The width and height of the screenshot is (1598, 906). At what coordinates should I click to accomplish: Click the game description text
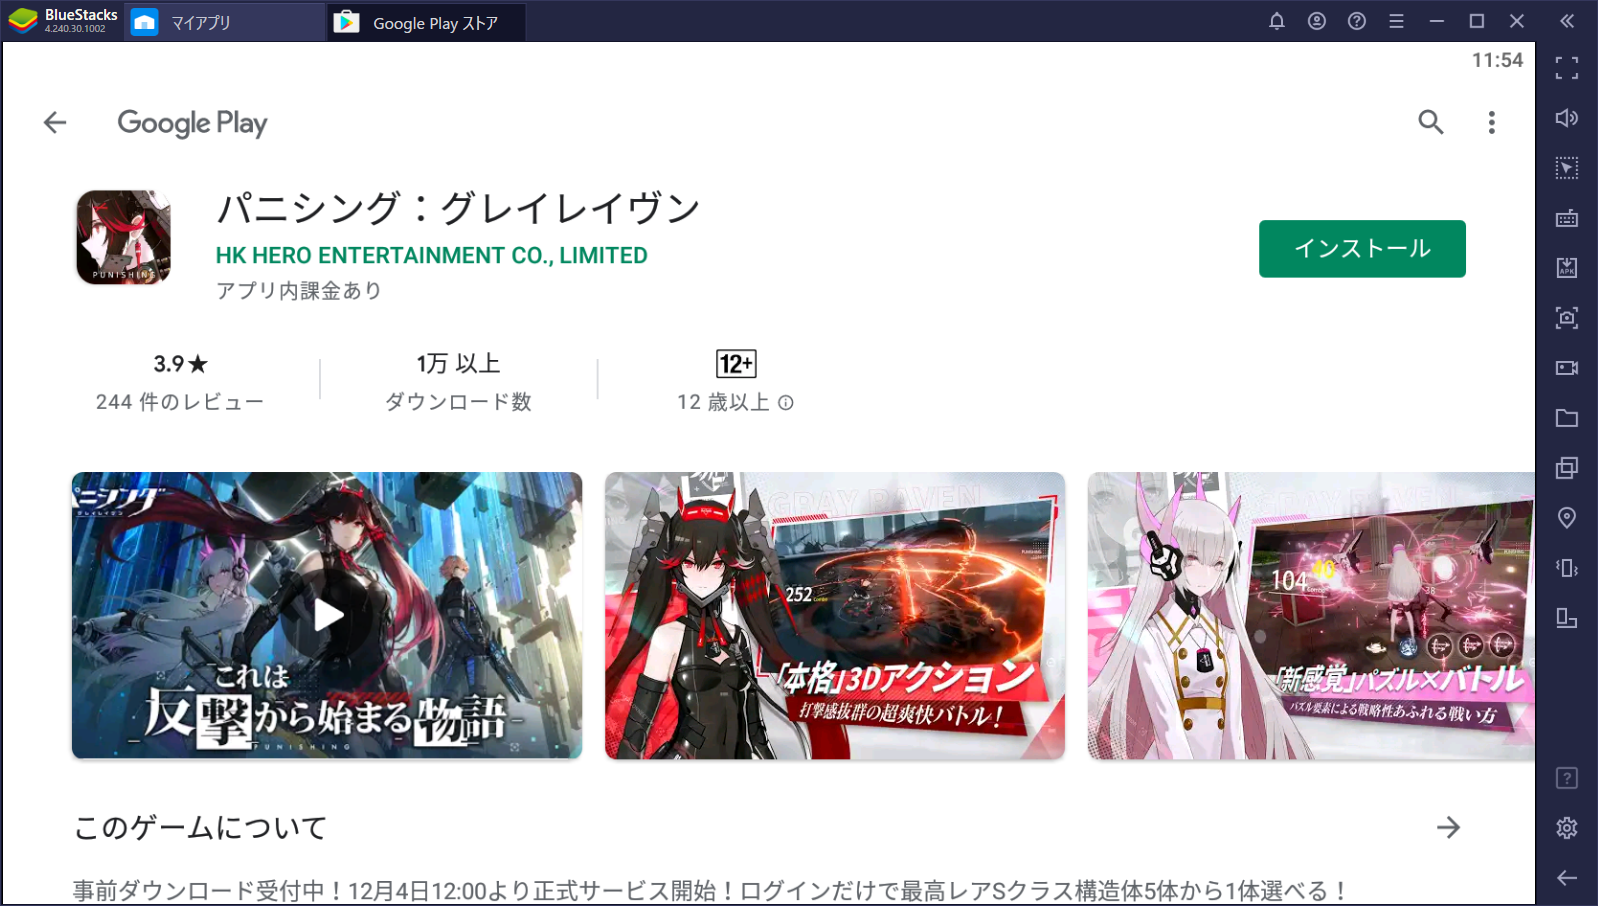710,890
